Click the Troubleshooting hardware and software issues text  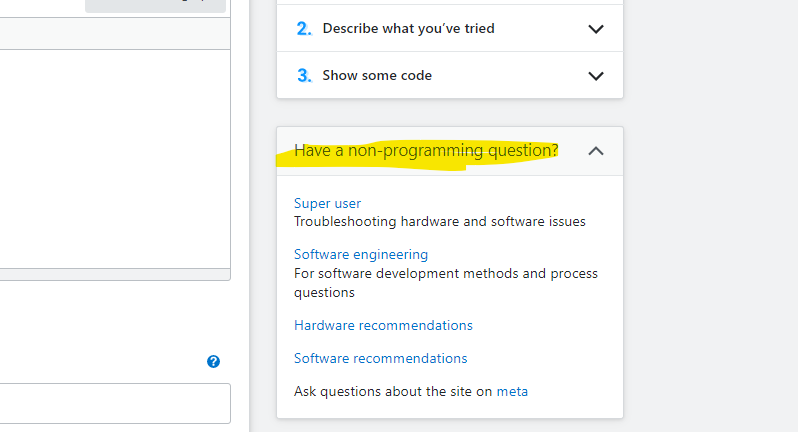[439, 221]
